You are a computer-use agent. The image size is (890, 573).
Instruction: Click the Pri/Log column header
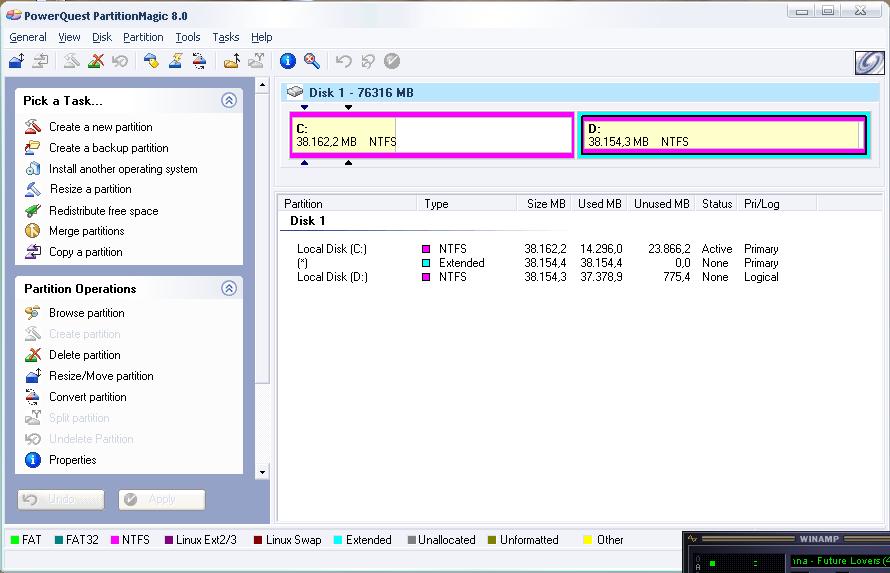pos(778,204)
